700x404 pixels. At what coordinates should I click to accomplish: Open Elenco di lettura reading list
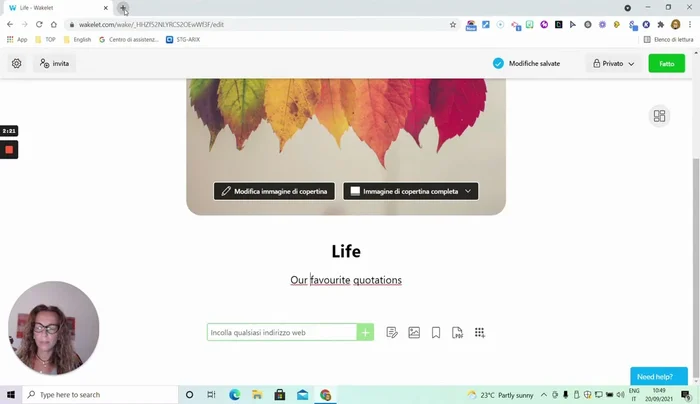click(668, 40)
